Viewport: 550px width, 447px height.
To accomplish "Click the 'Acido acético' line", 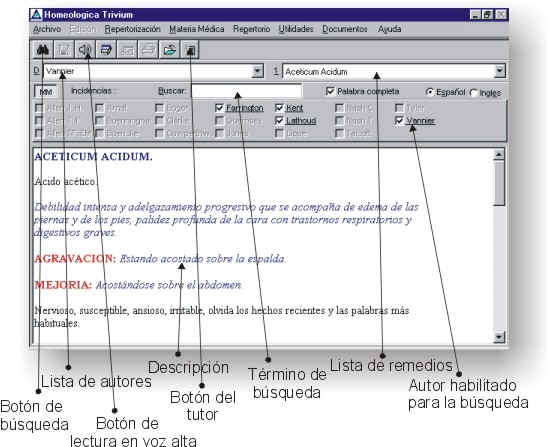I will 65,182.
